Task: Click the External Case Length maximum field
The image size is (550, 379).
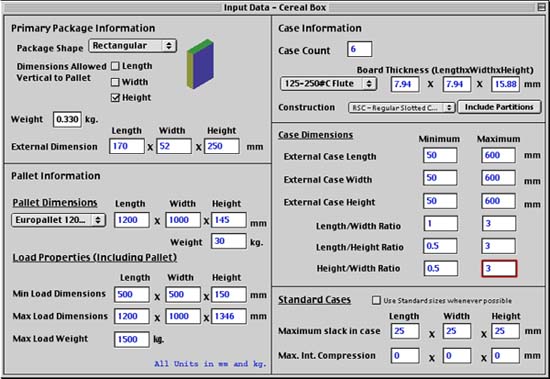Action: coord(498,155)
